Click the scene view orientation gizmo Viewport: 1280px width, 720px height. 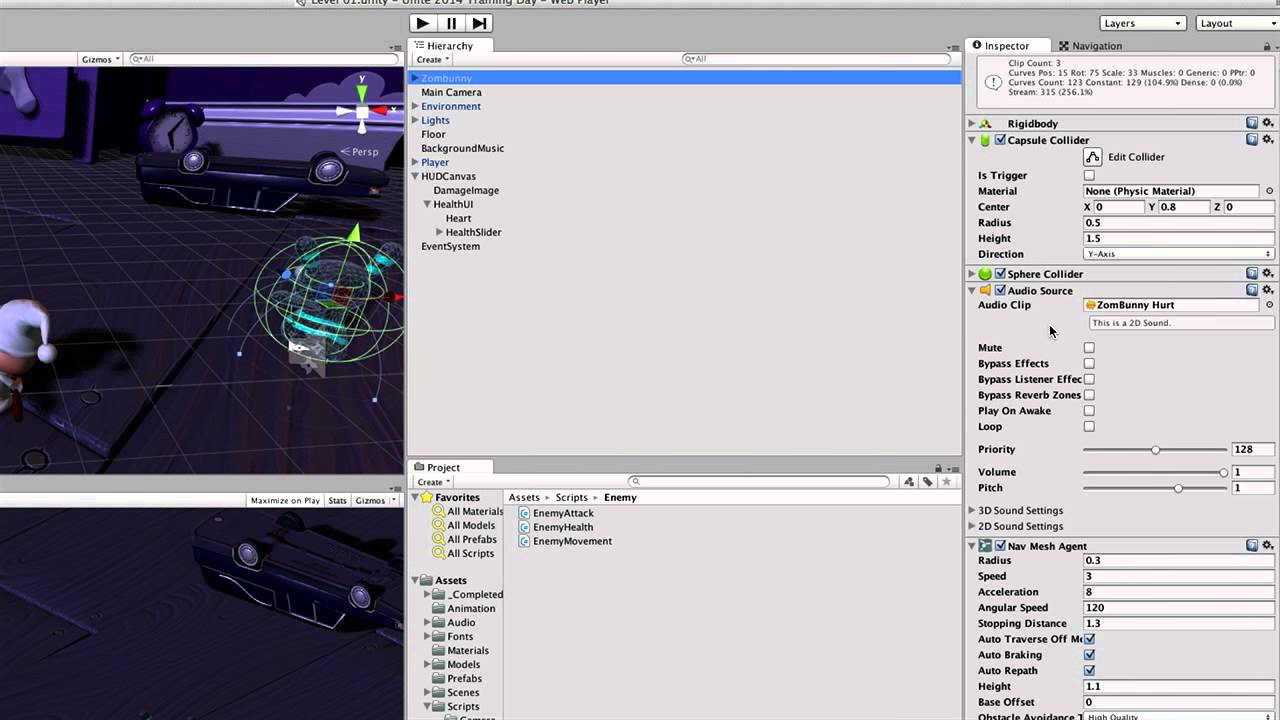coord(363,110)
